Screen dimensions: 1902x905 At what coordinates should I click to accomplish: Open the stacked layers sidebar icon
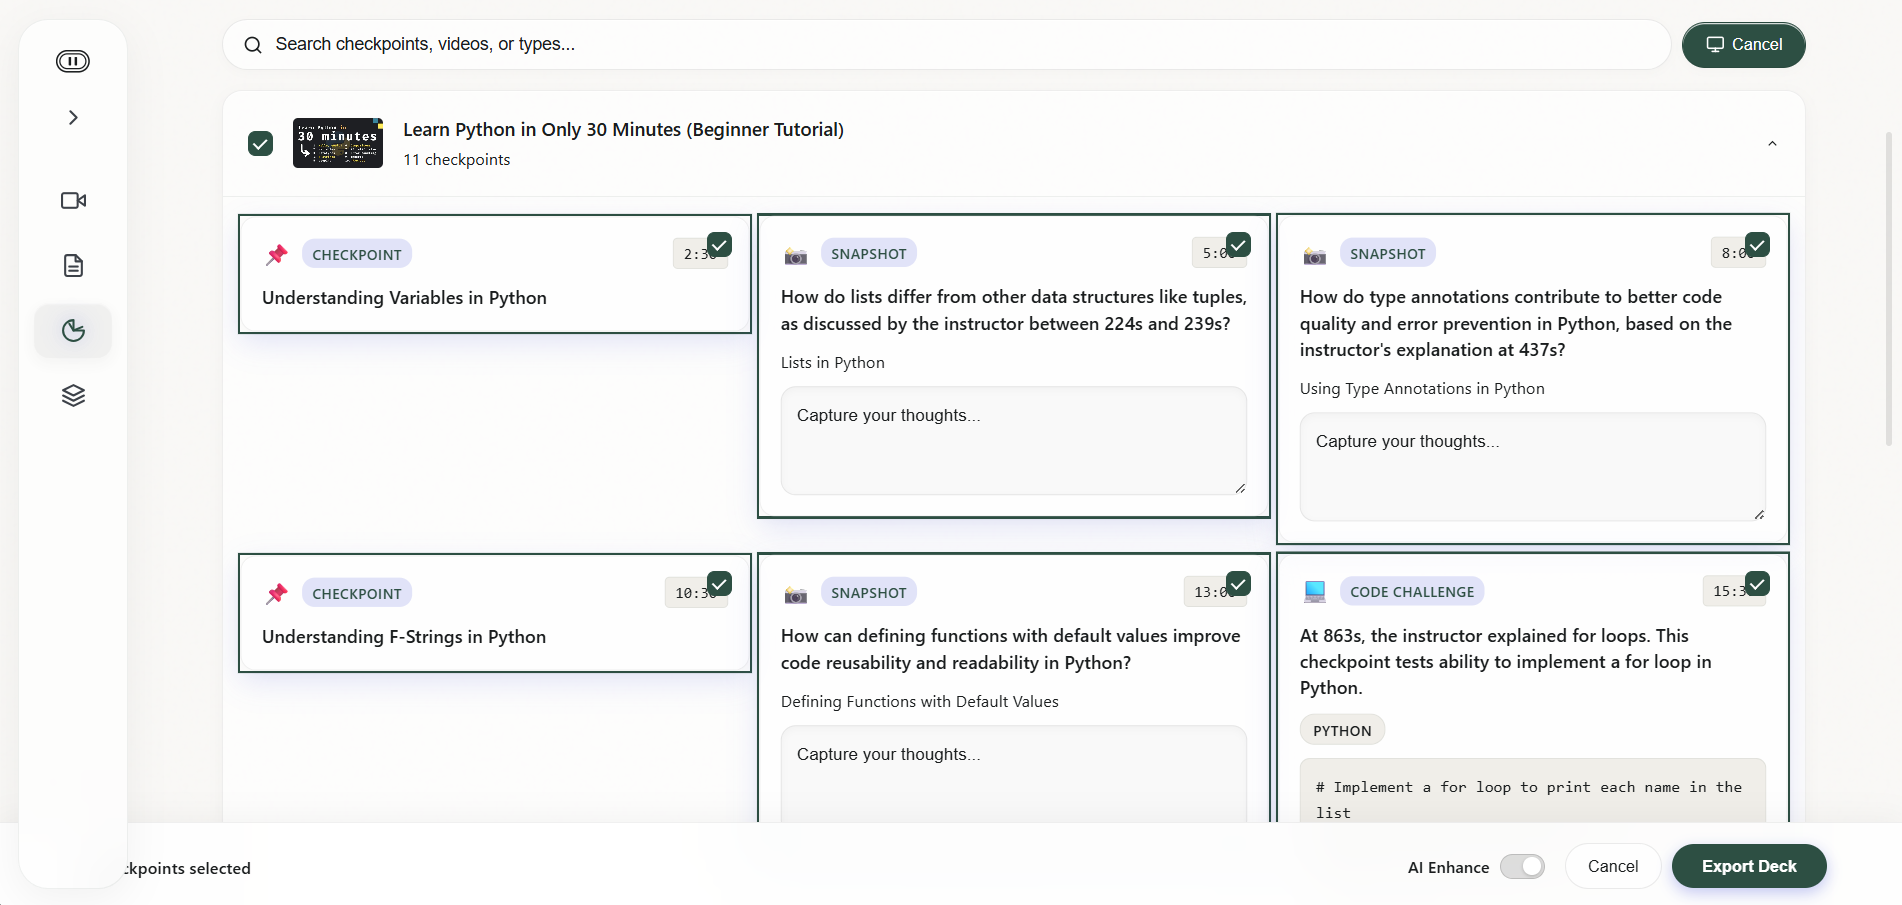(73, 396)
